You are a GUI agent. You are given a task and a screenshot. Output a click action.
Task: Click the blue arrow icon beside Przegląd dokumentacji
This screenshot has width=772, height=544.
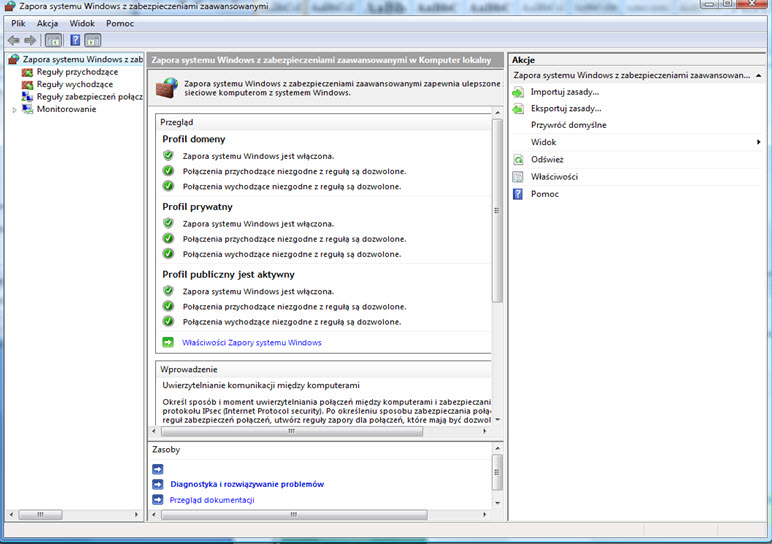pyautogui.click(x=158, y=500)
